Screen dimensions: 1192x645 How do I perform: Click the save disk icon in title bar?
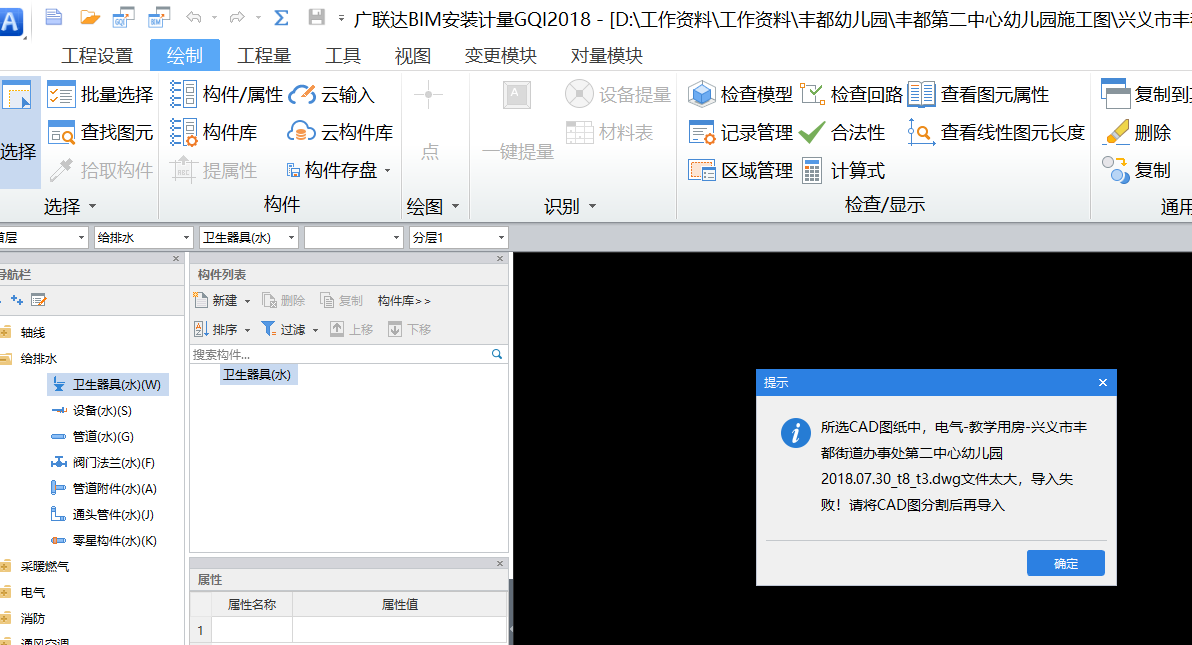(316, 17)
